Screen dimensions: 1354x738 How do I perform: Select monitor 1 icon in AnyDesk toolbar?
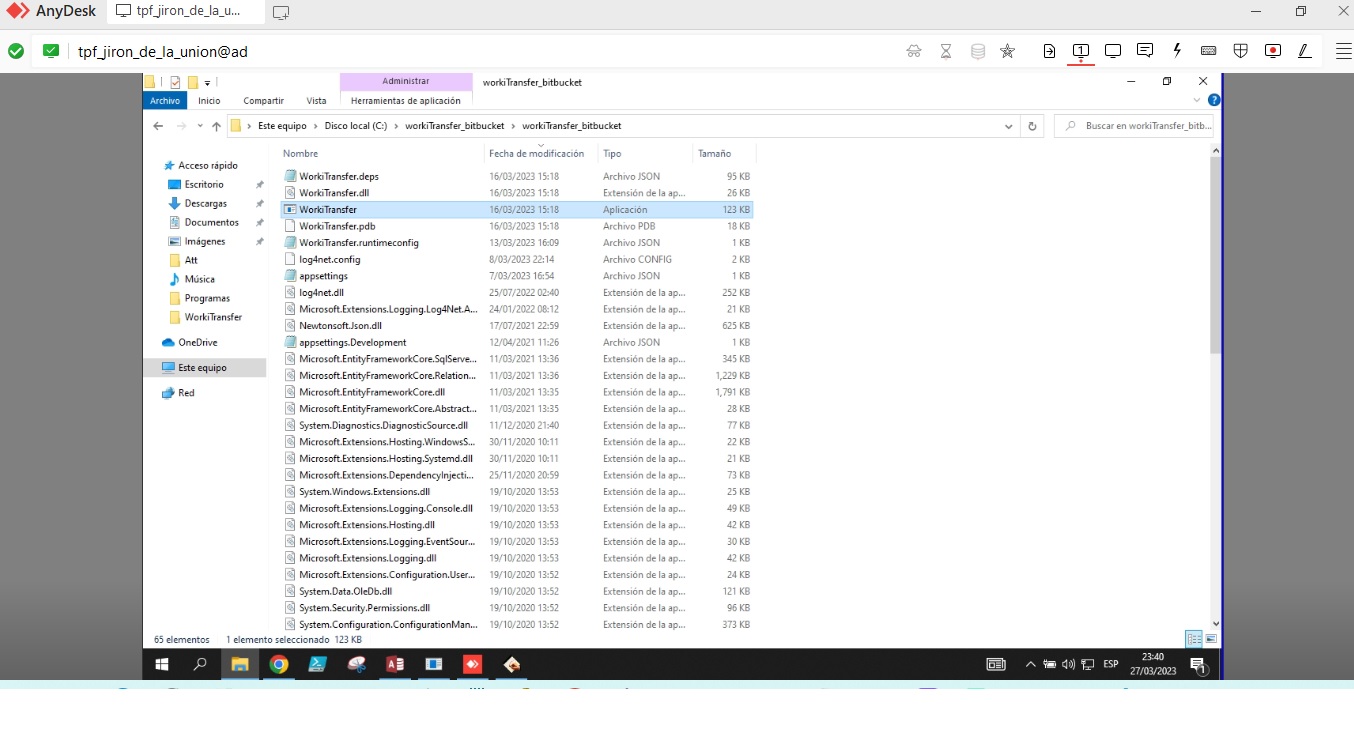(x=1081, y=51)
